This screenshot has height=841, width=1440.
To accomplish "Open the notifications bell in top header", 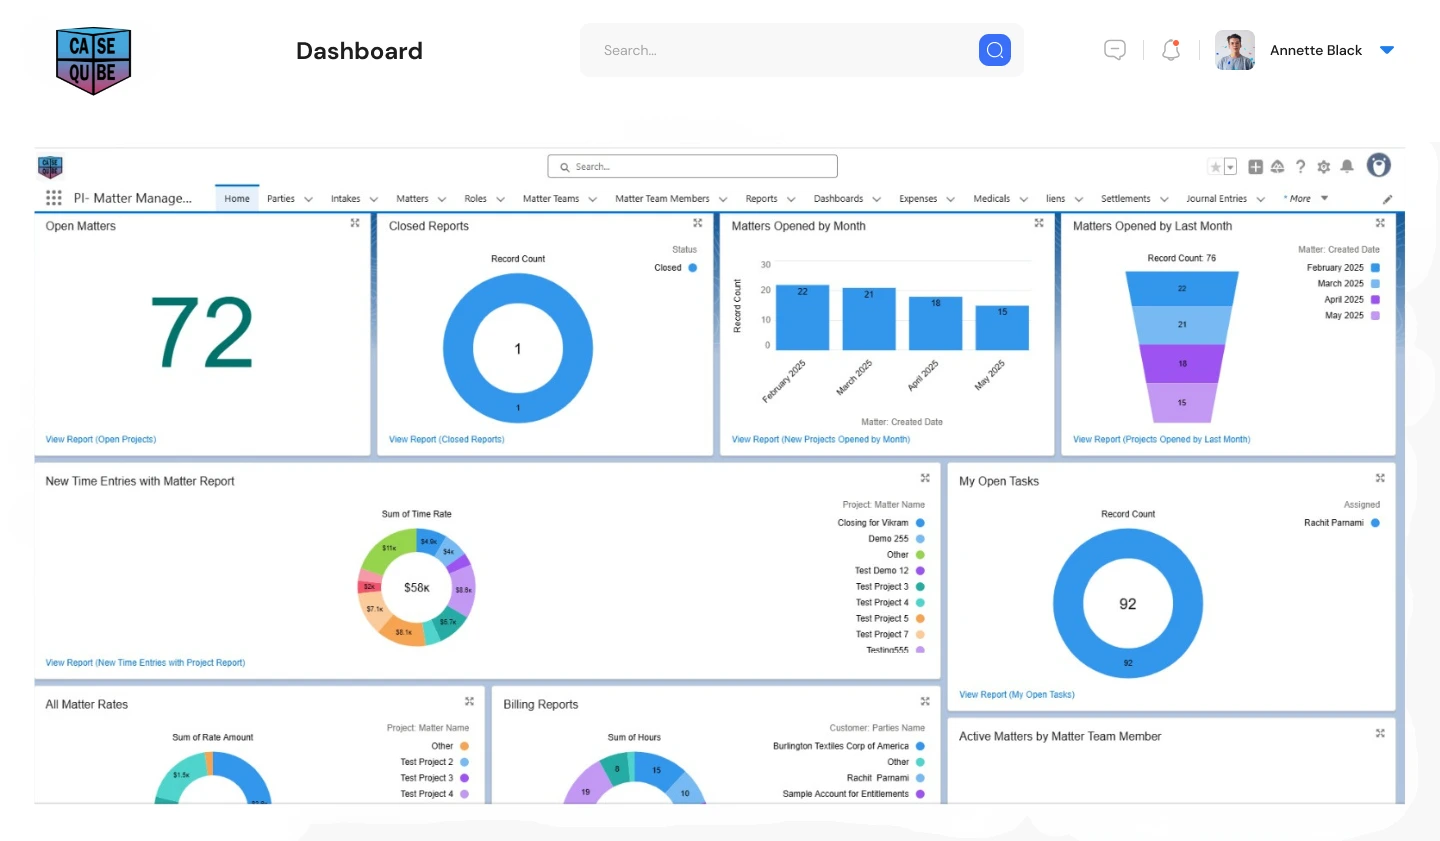I will pyautogui.click(x=1171, y=50).
